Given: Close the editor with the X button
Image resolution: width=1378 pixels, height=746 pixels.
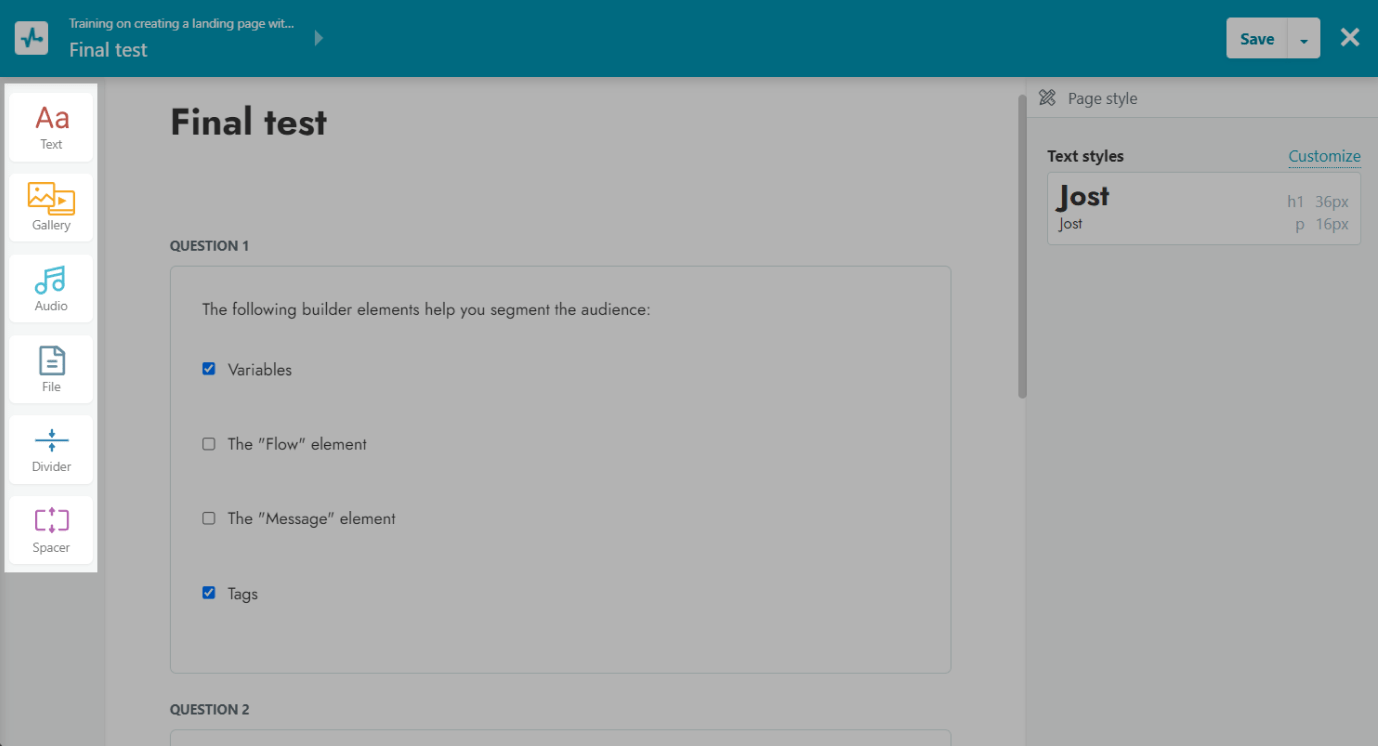Looking at the screenshot, I should 1350,38.
